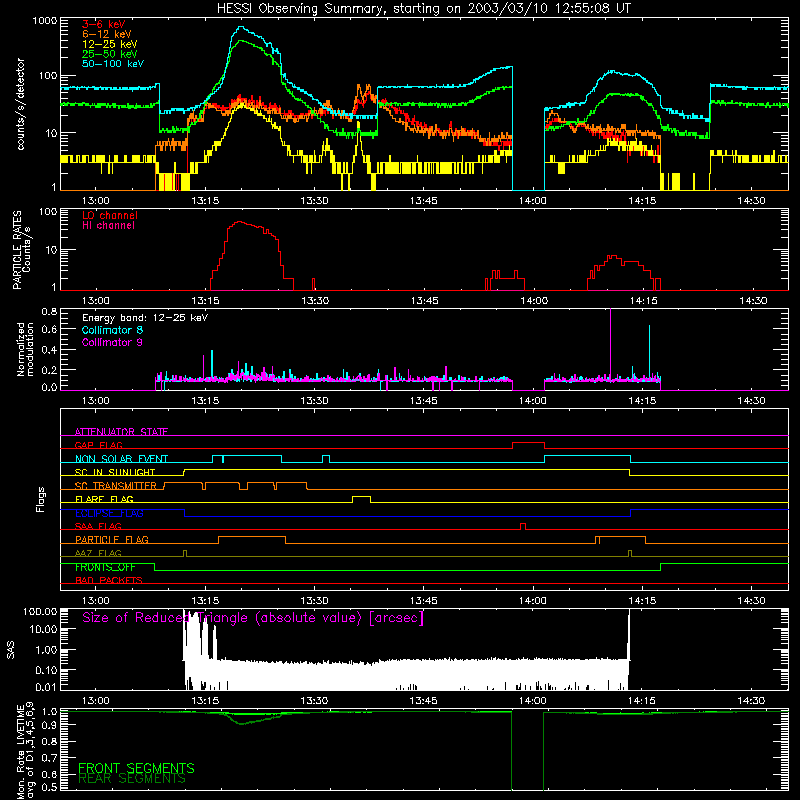Click the Size of Reduced Triangle caption
The width and height of the screenshot is (800, 800).
(x=253, y=618)
